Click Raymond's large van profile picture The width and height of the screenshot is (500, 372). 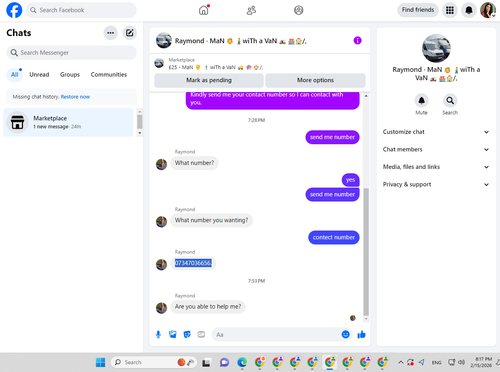[436, 48]
